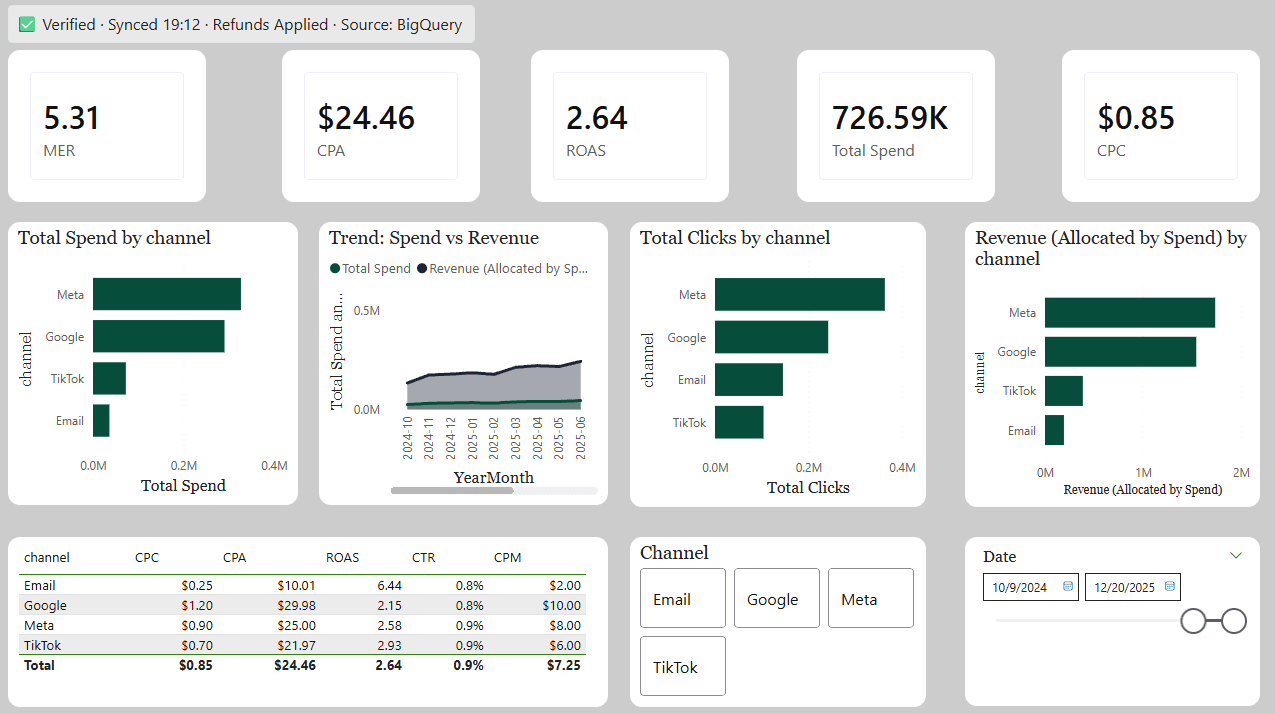The height and width of the screenshot is (714, 1275).
Task: Select Email bar in Total Clicks chart
Action: click(748, 380)
